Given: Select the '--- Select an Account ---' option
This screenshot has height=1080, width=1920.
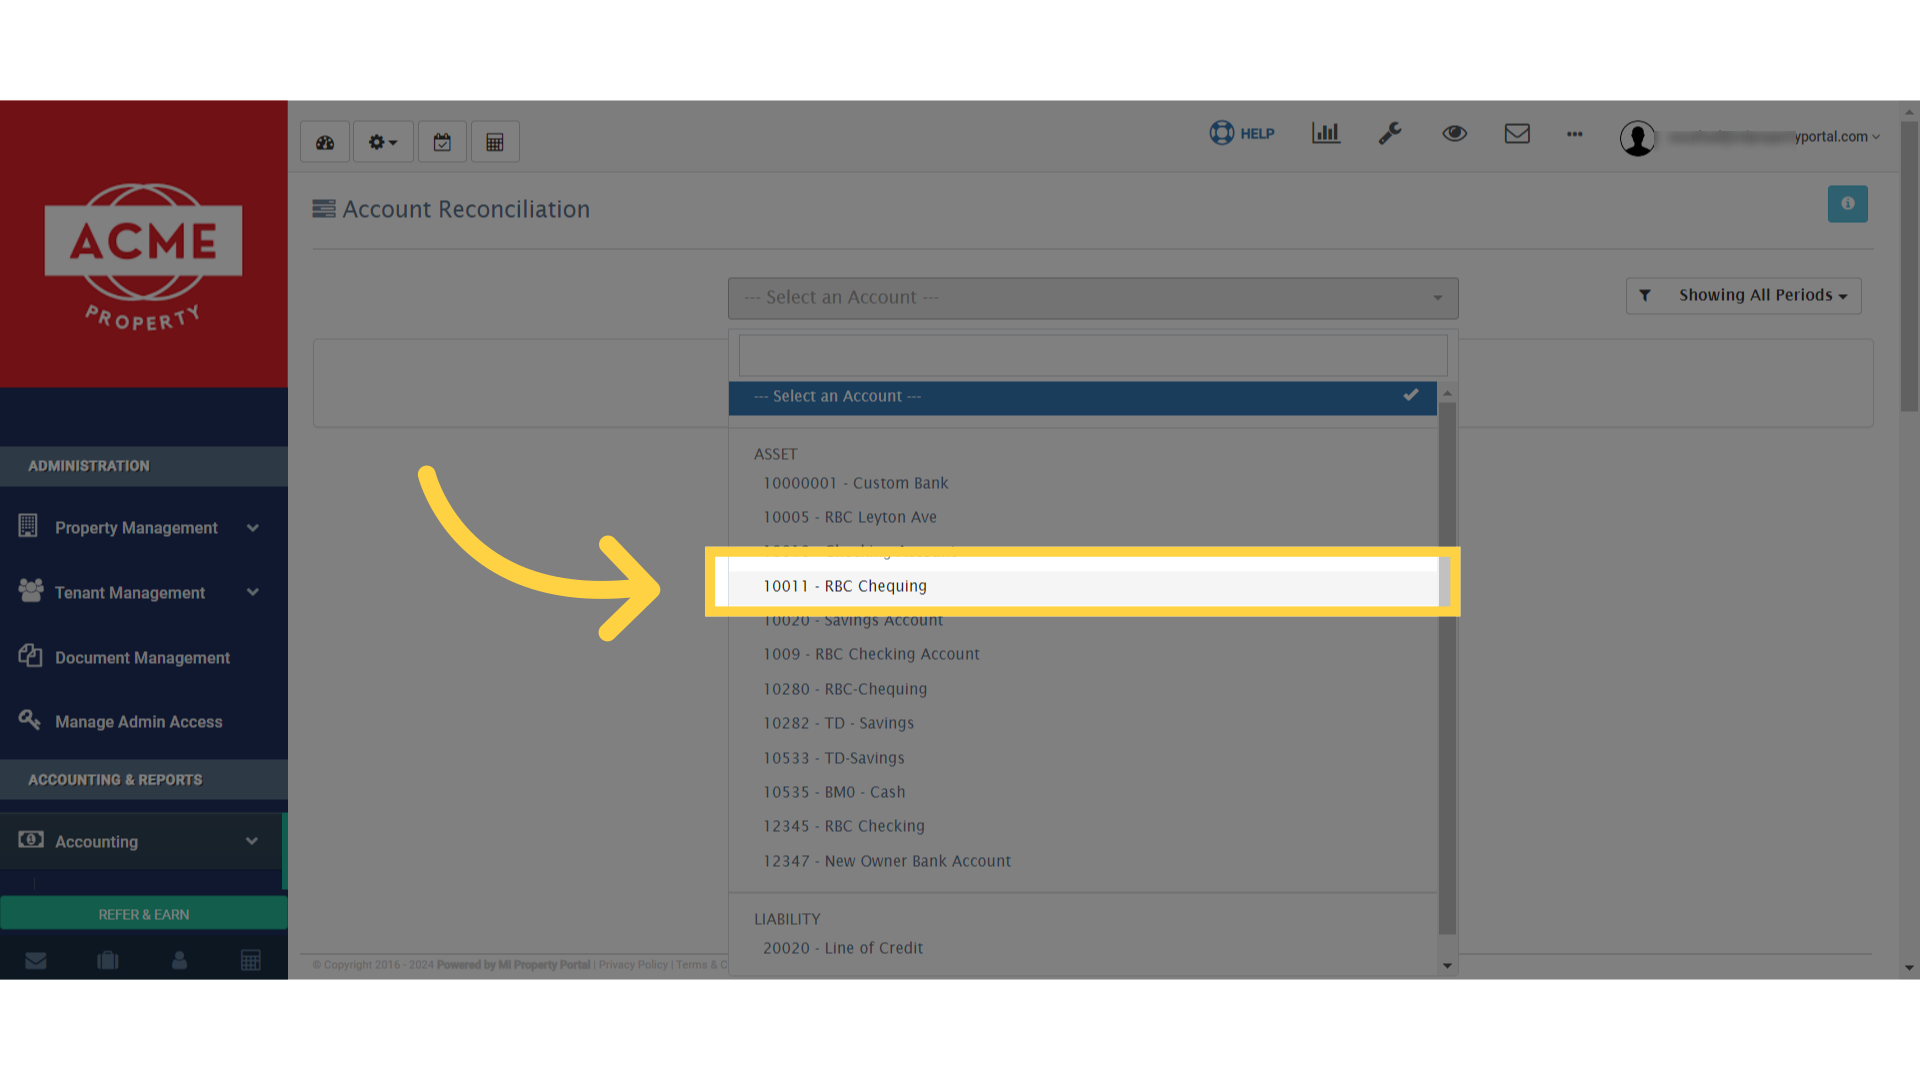Looking at the screenshot, I should [1082, 397].
